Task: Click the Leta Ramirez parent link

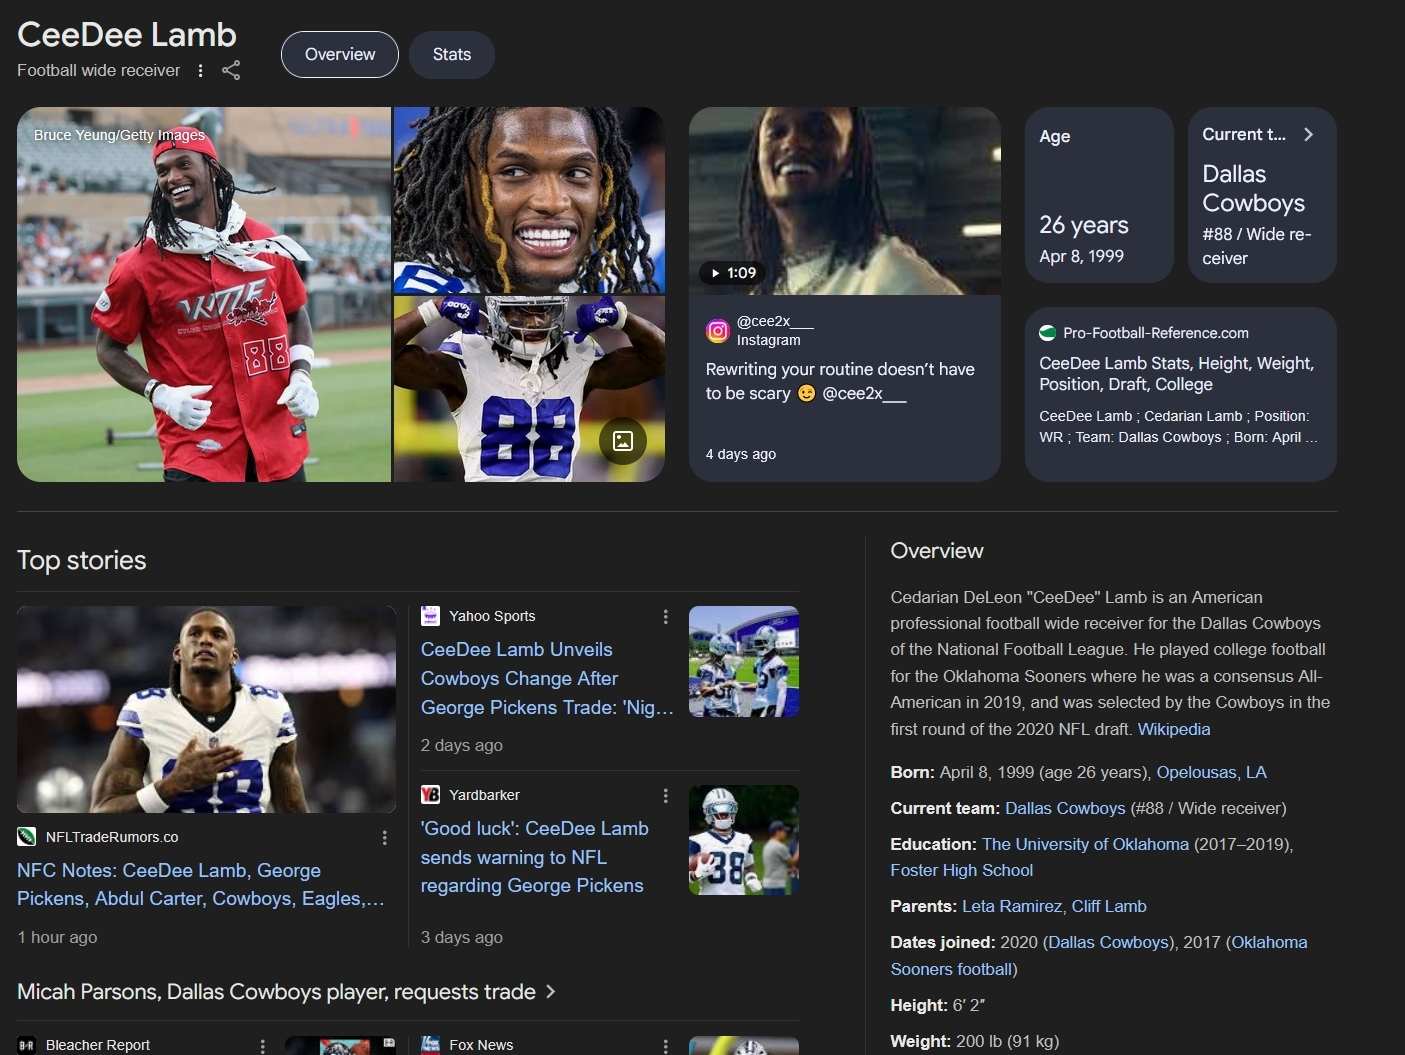Action: (x=1012, y=906)
